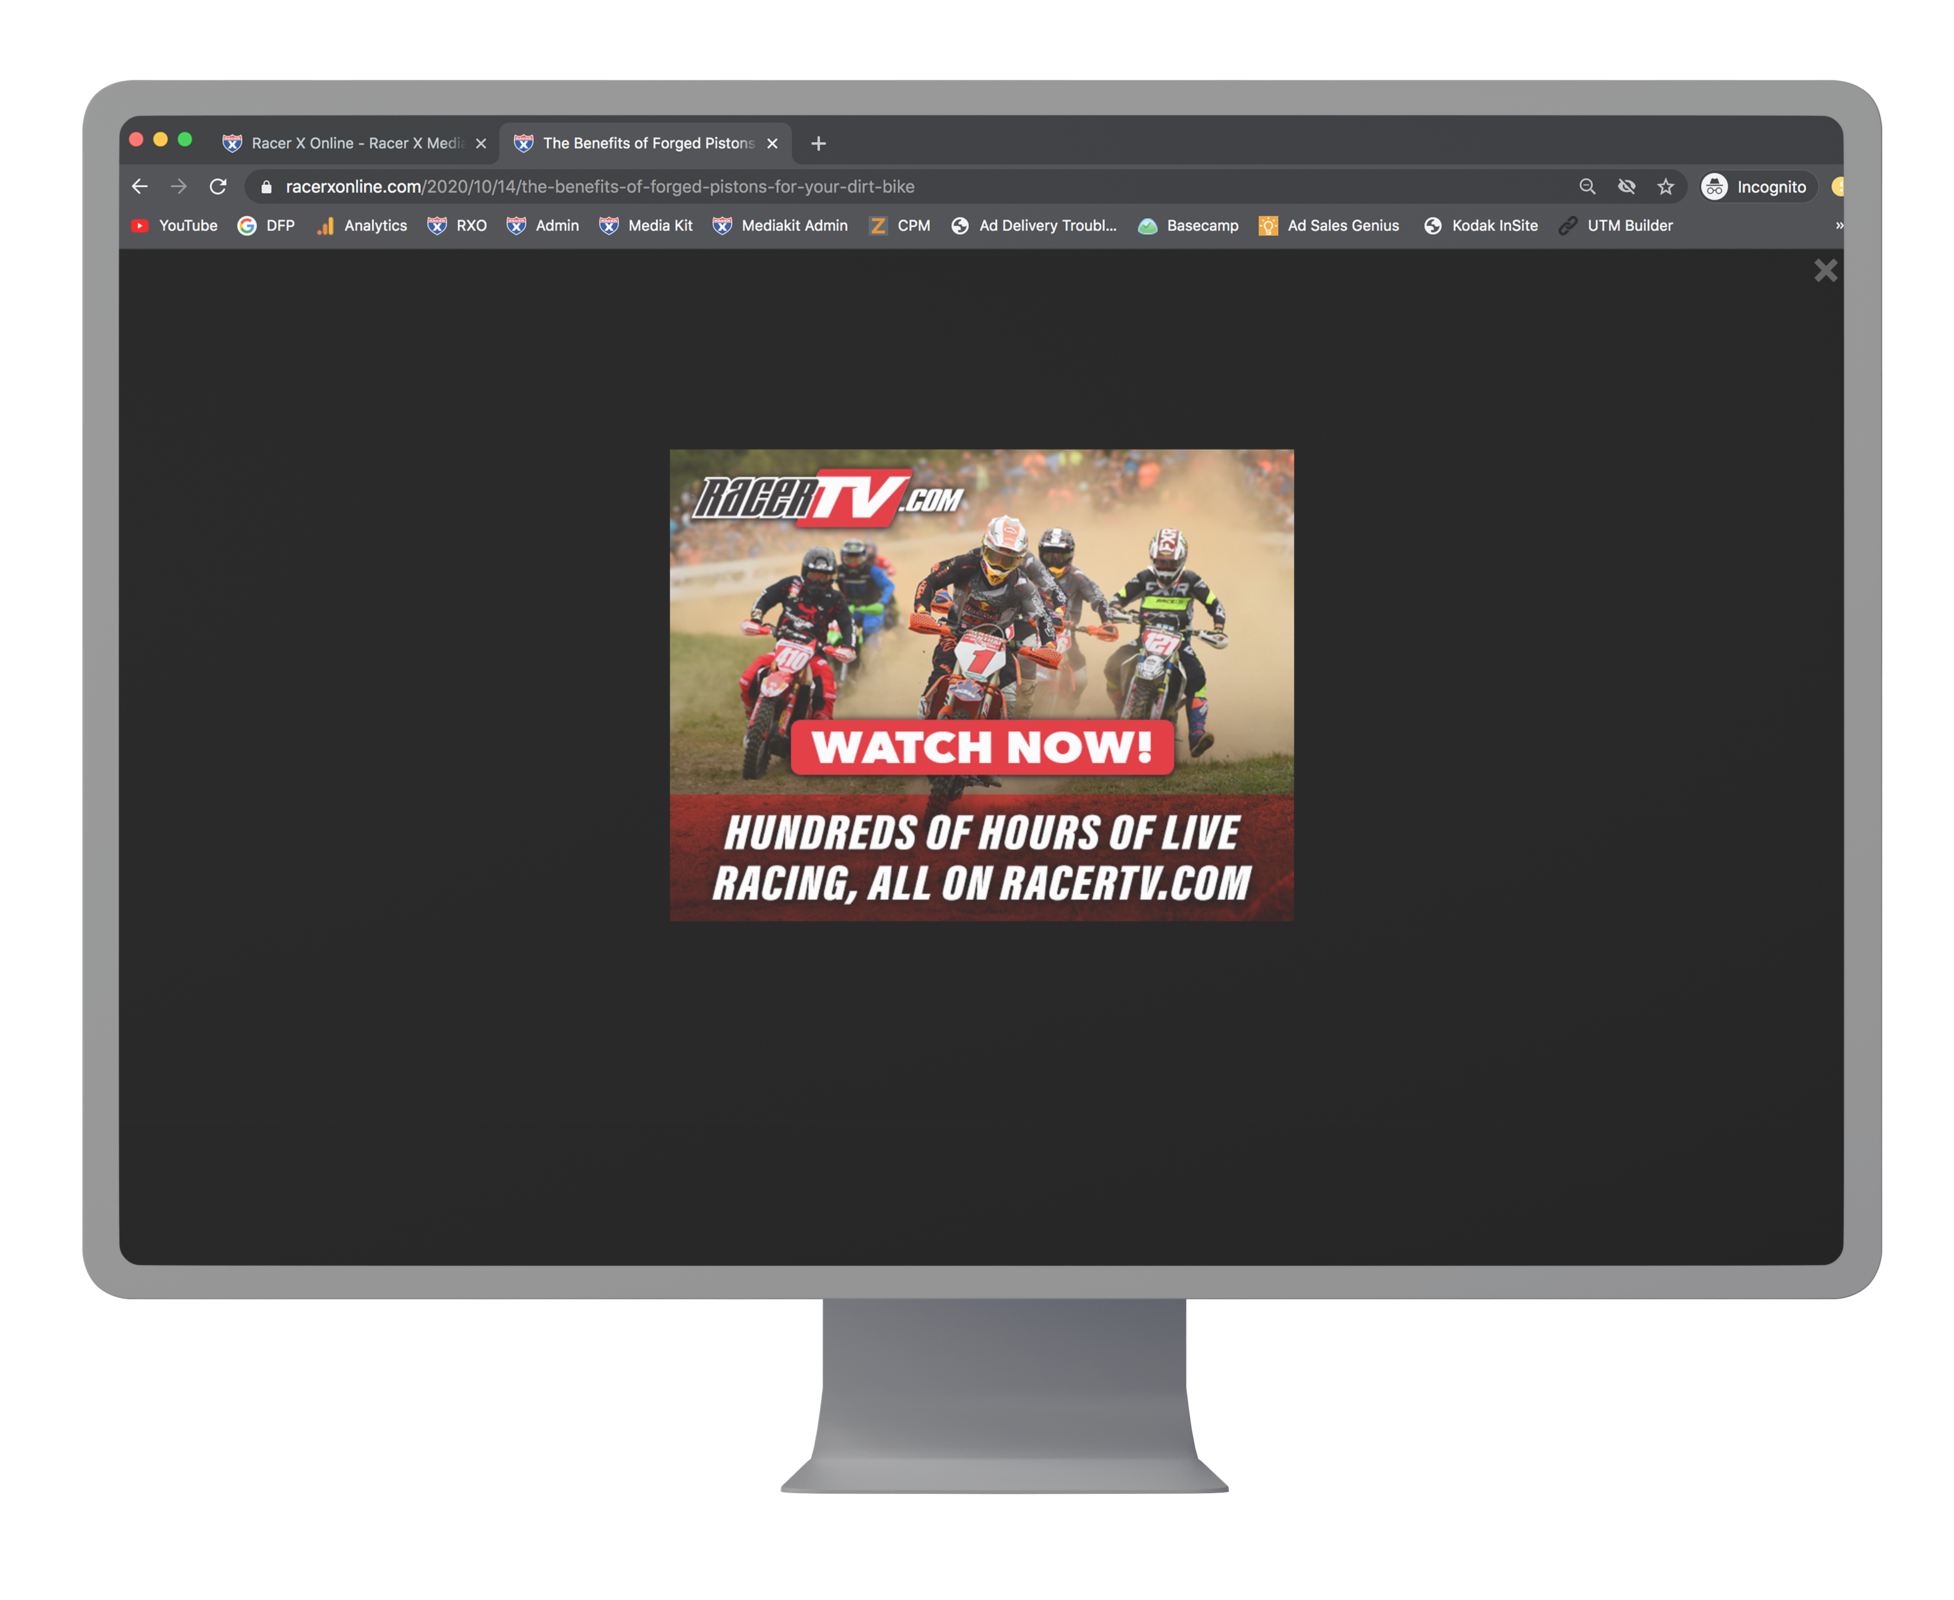This screenshot has height=1600, width=1954.
Task: Open the Ad Sales Genius bookmark
Action: pyautogui.click(x=1329, y=226)
